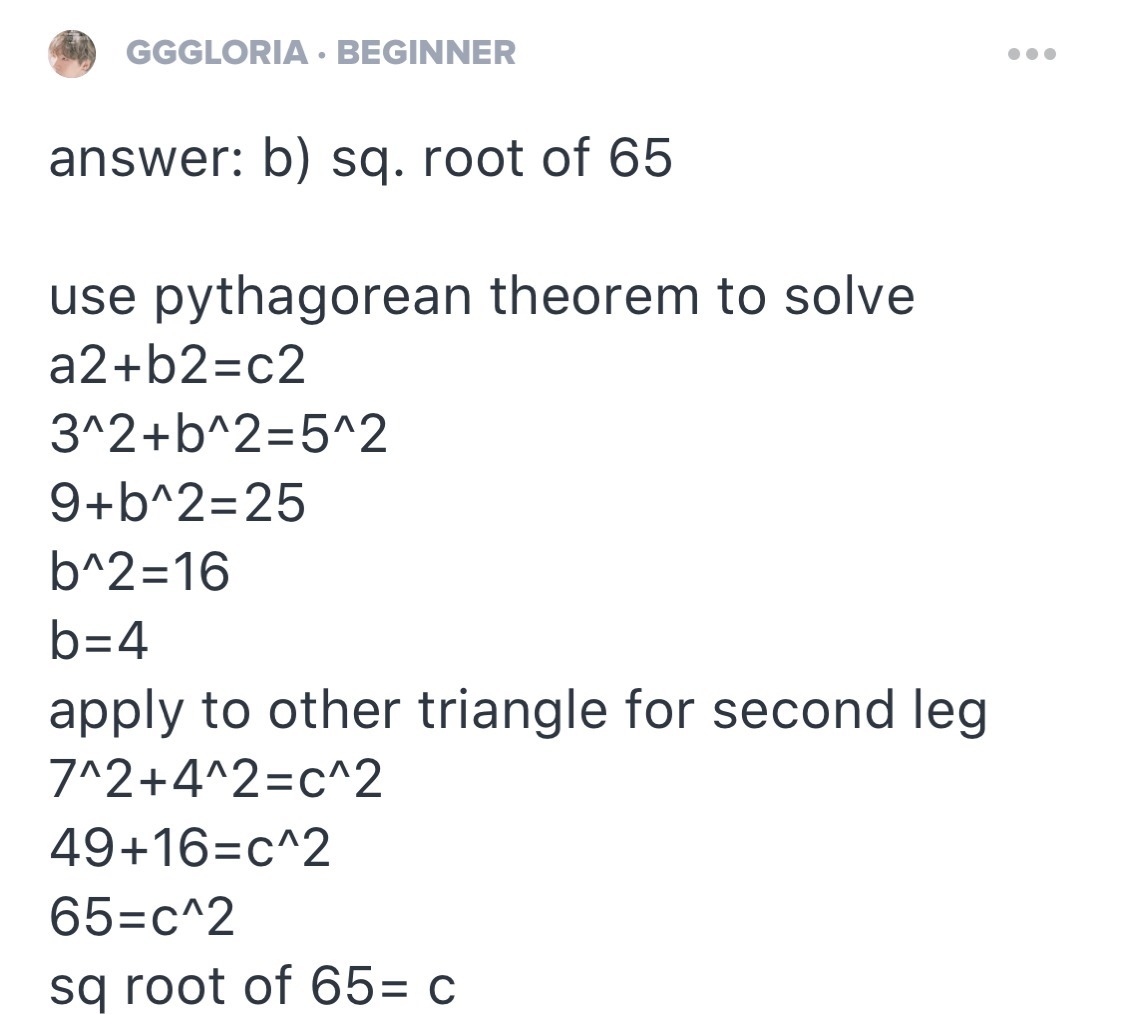Click 'use pythagorean theorem to solve' text
This screenshot has width=1122, height=1014.
pyautogui.click(x=481, y=297)
